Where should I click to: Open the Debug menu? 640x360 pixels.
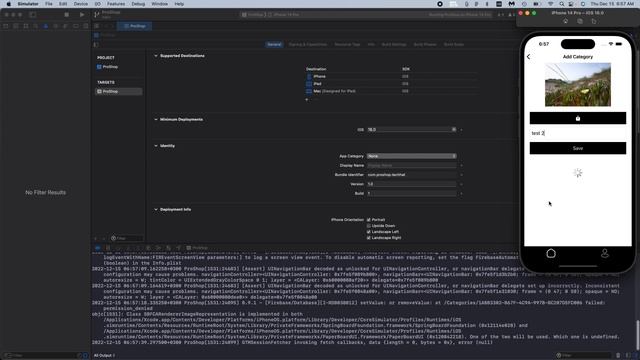tap(138, 4)
